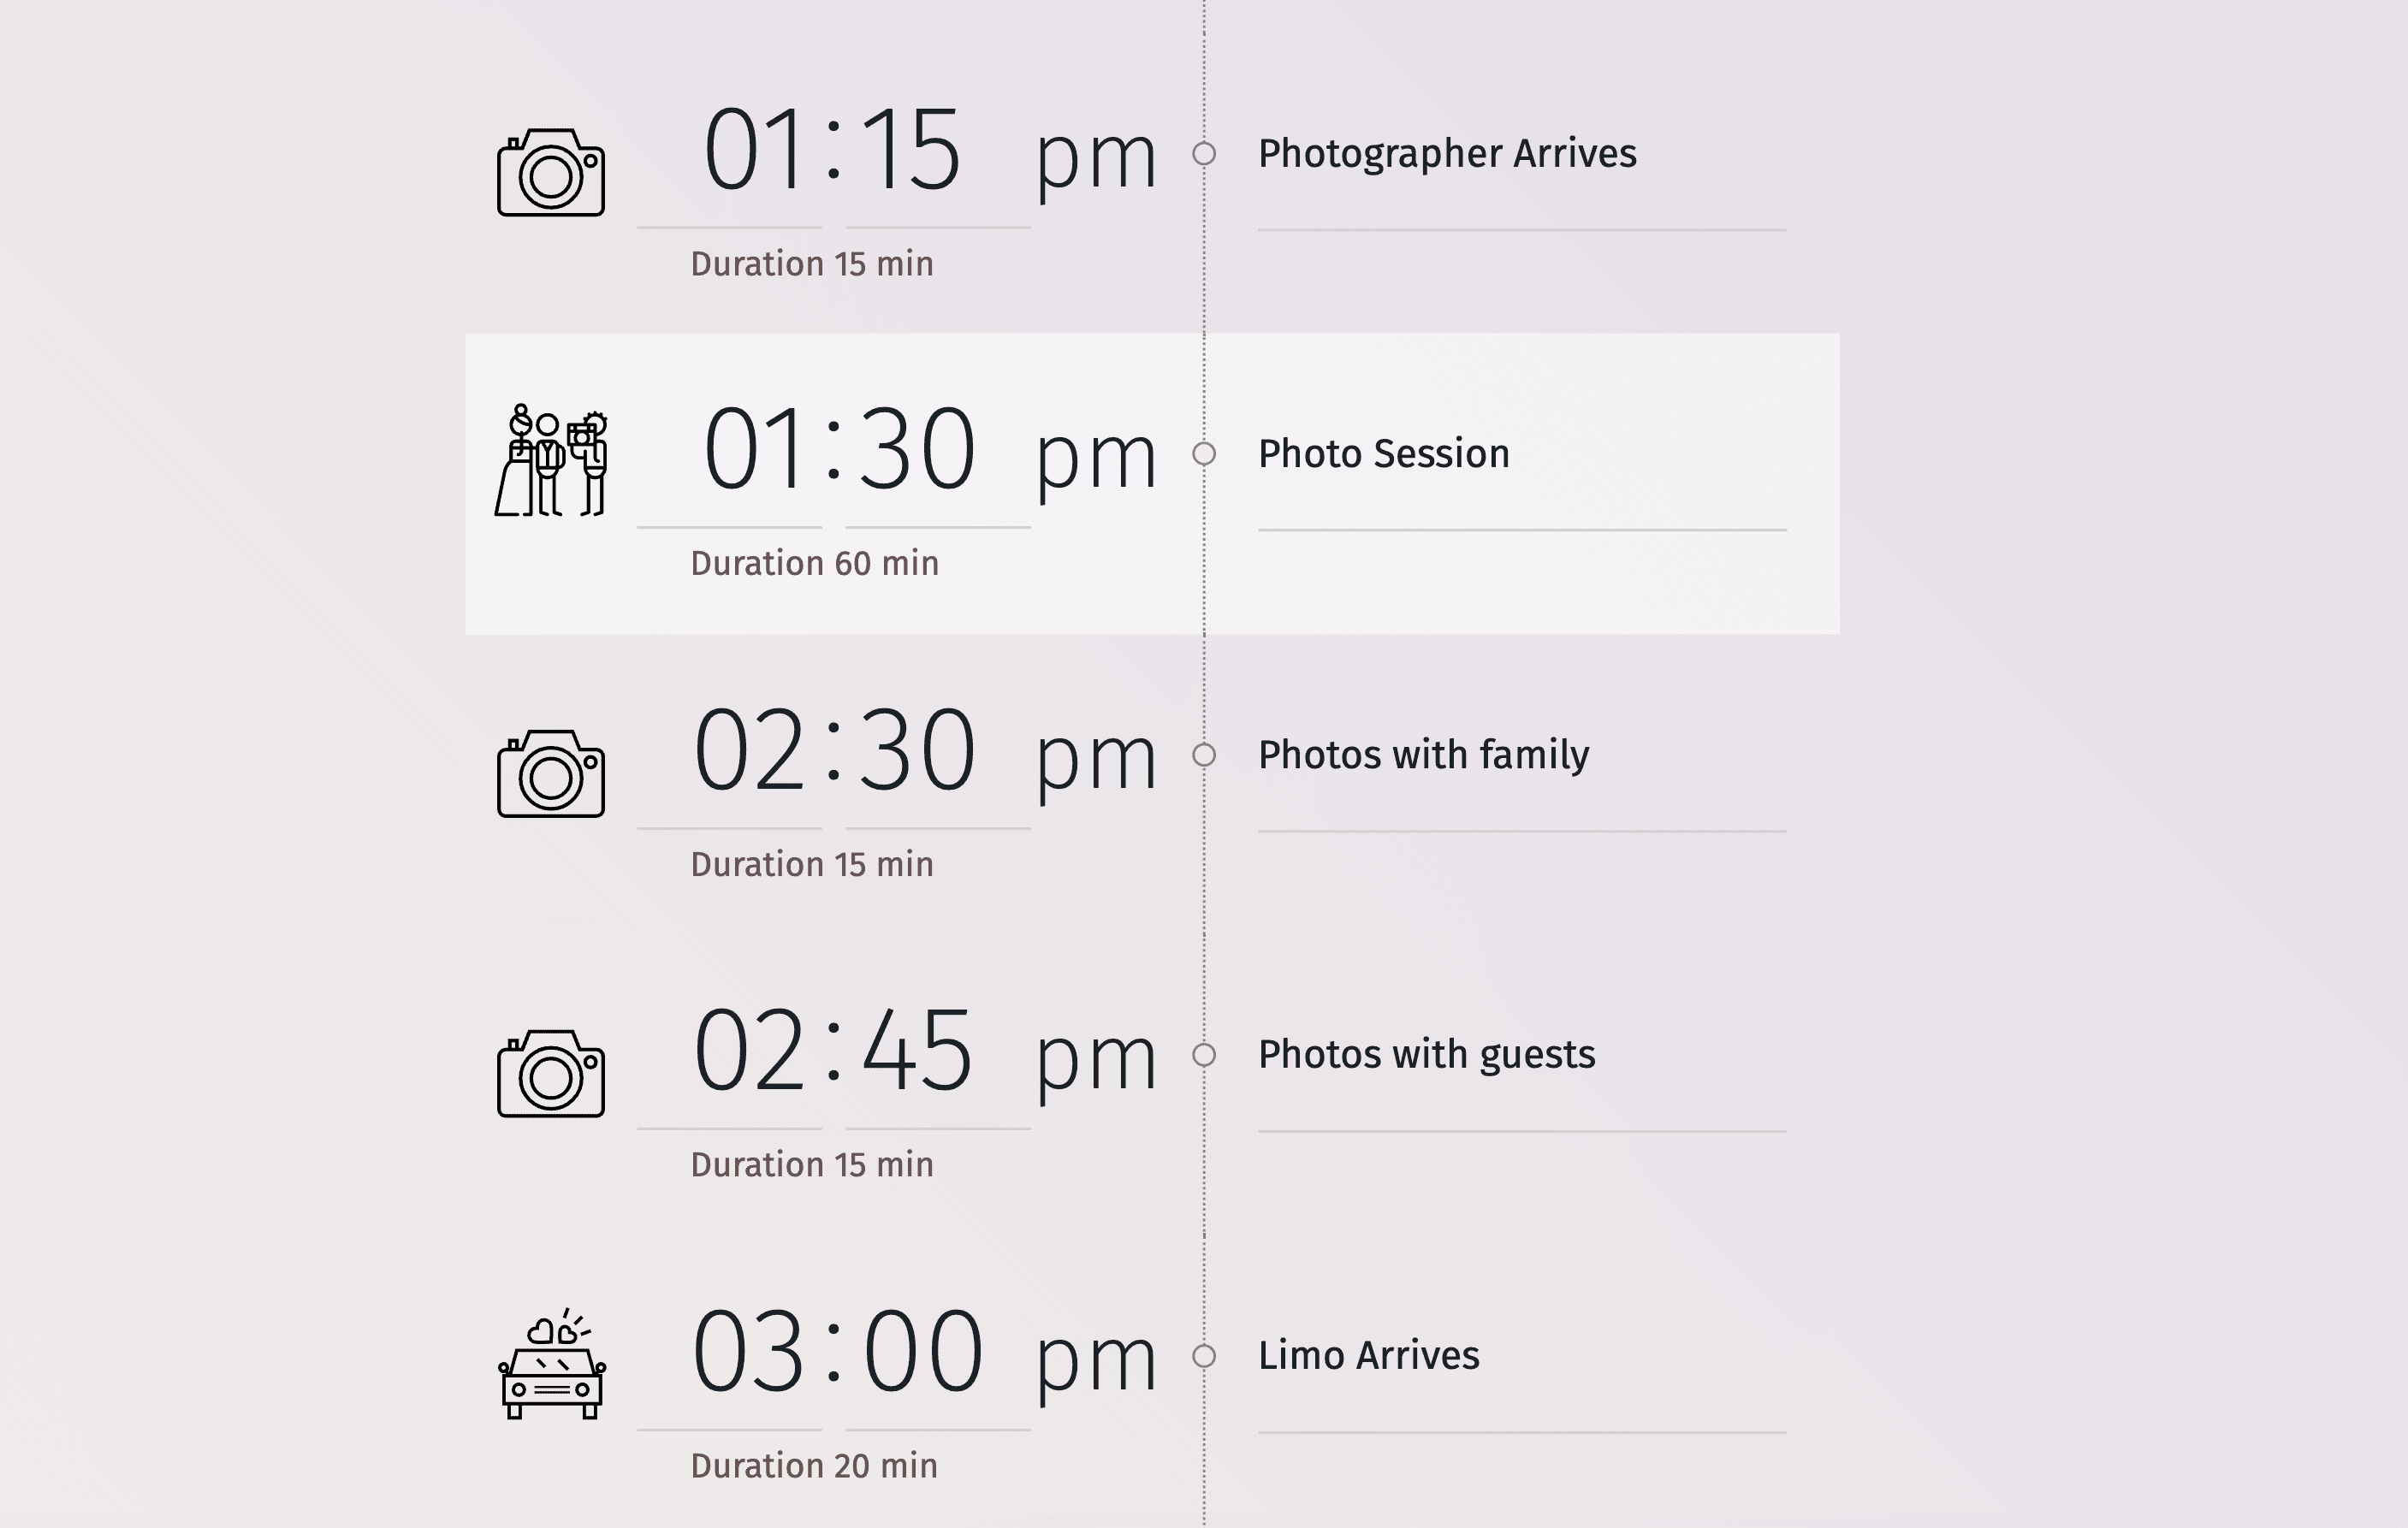
Task: Click the timeline dot at 02:30 pm
Action: click(x=1204, y=753)
